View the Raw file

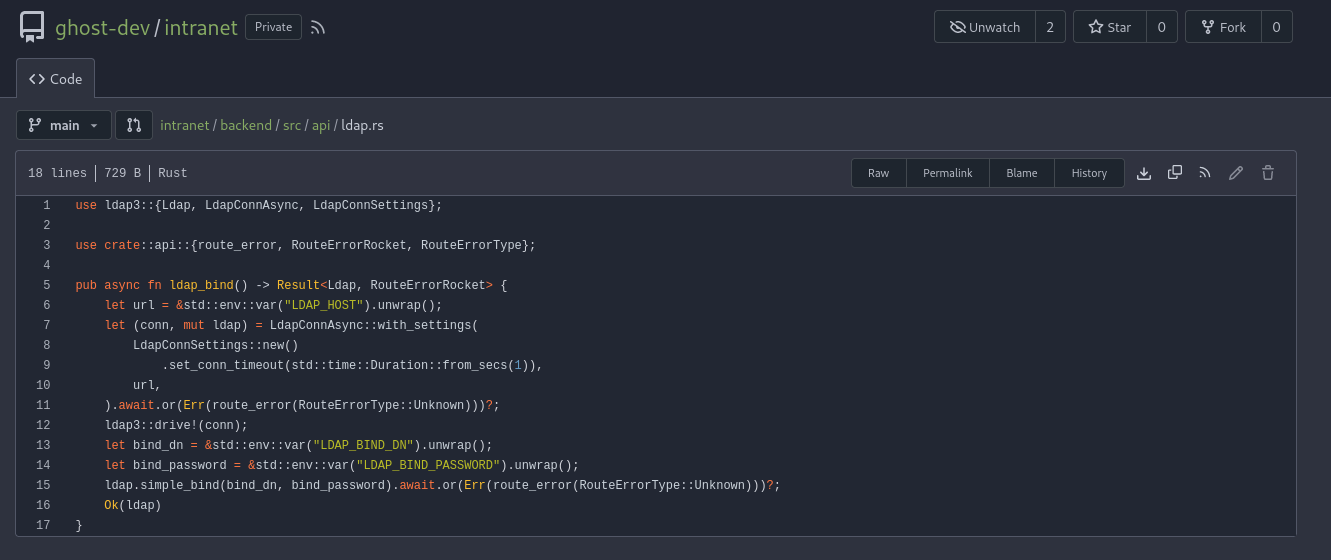879,173
